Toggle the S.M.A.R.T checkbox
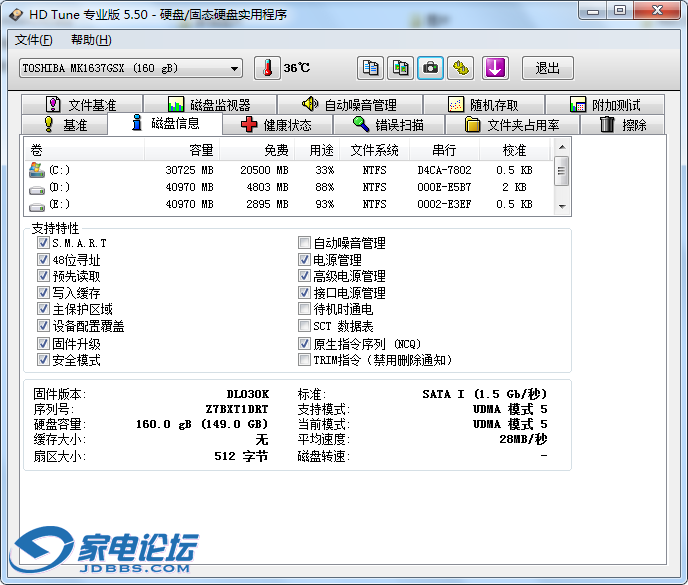The image size is (688, 585). [43, 243]
